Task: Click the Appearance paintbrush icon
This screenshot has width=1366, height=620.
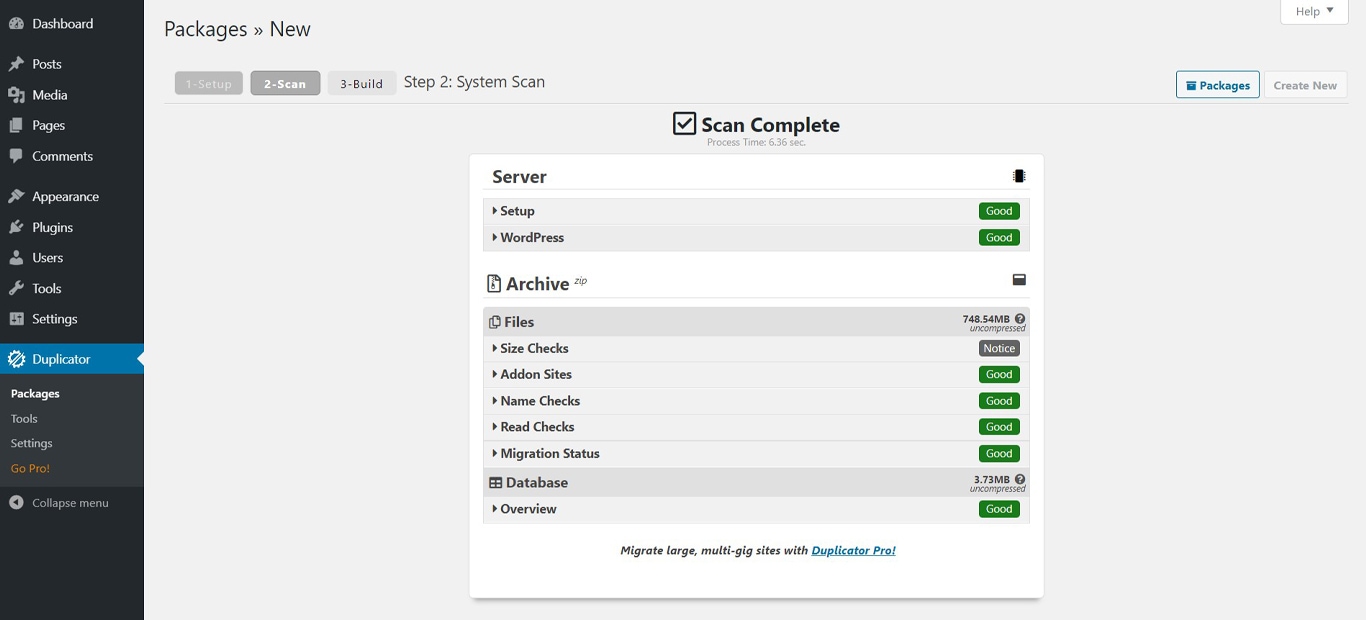Action: (16, 197)
